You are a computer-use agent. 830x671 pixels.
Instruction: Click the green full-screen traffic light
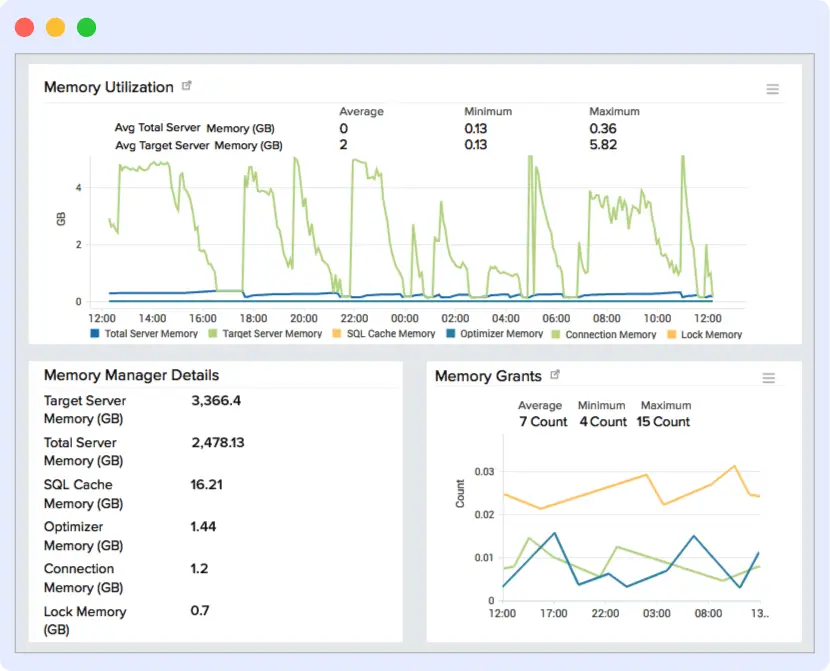pos(86,27)
